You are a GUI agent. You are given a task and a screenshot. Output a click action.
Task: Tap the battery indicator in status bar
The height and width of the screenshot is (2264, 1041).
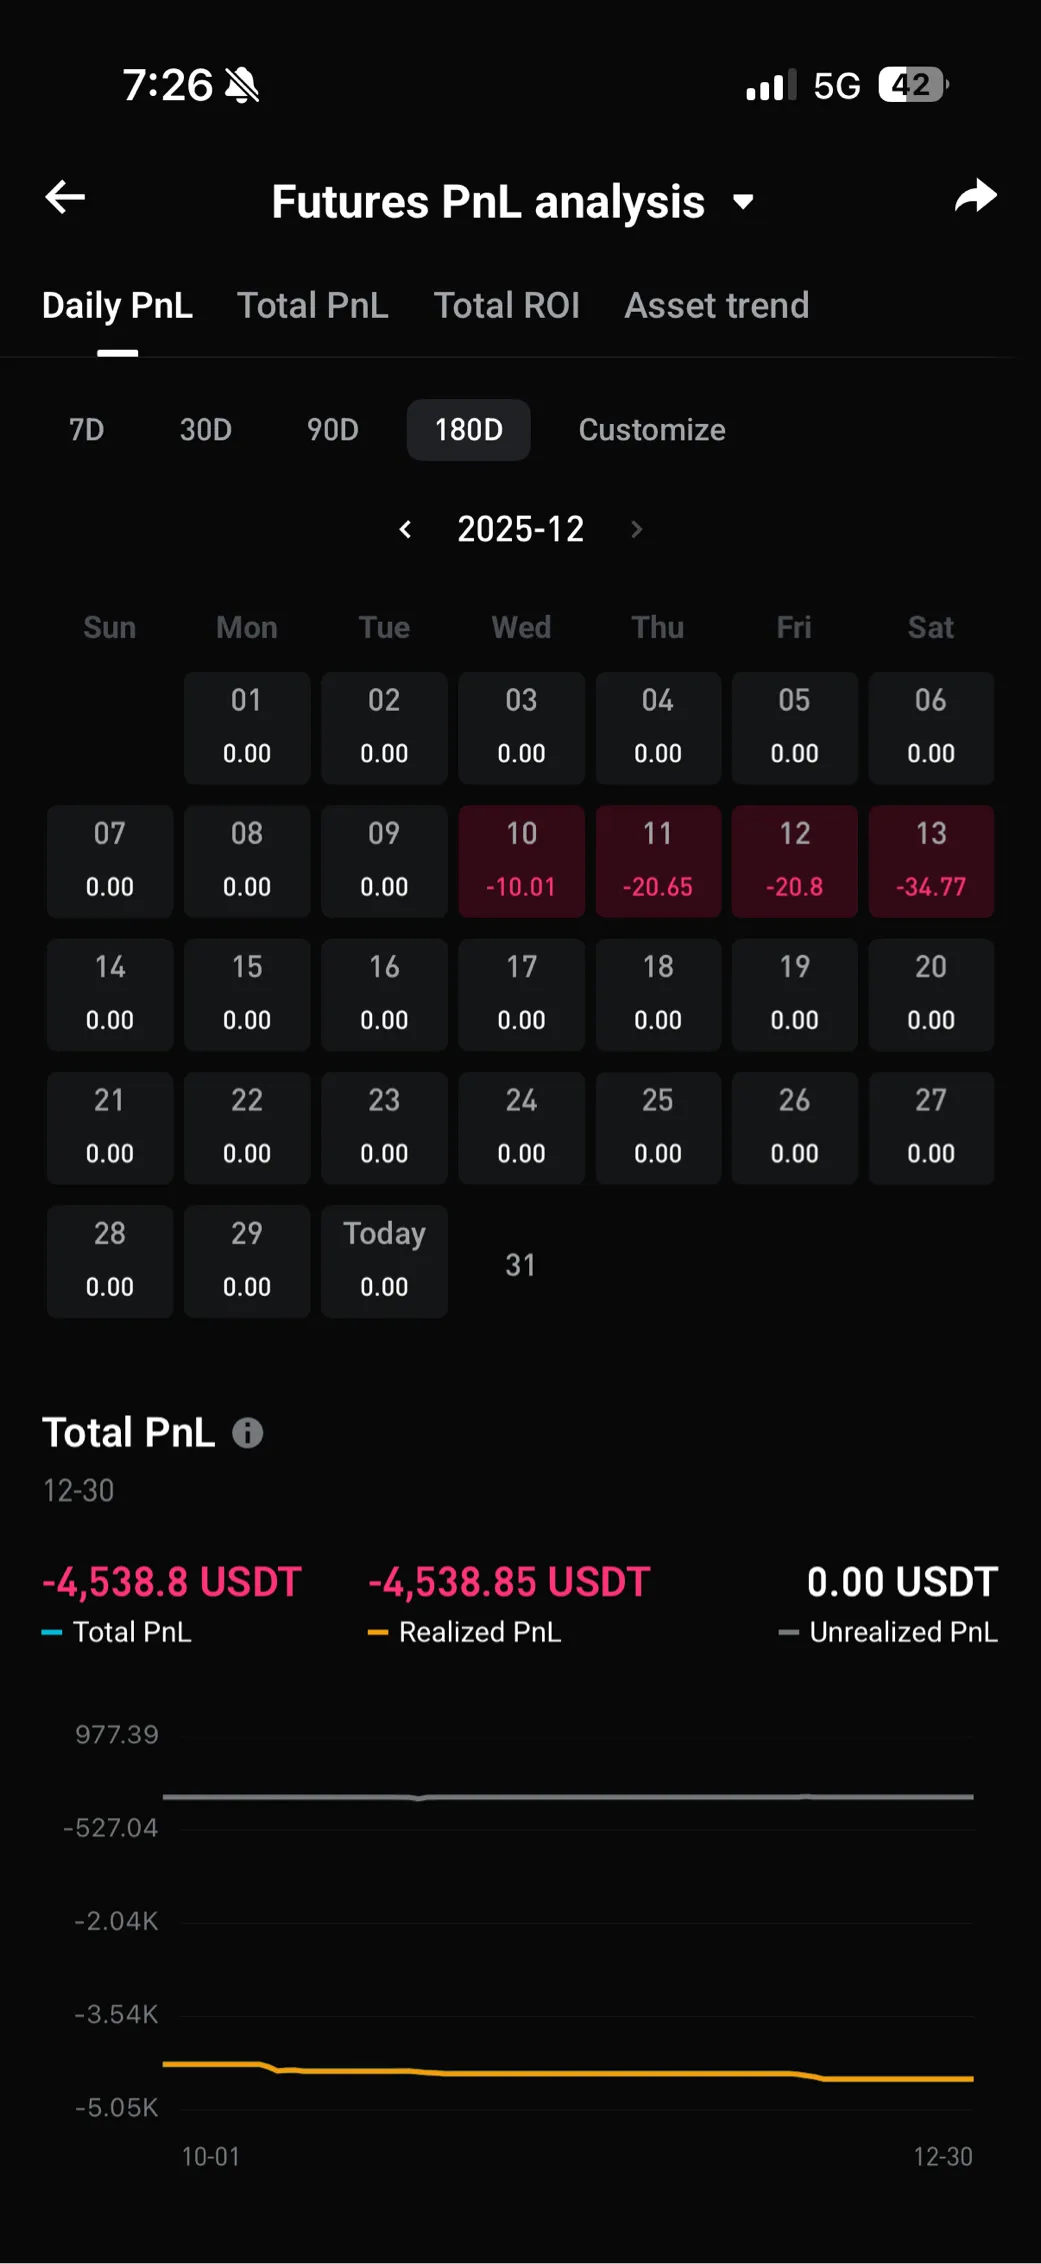pos(912,86)
